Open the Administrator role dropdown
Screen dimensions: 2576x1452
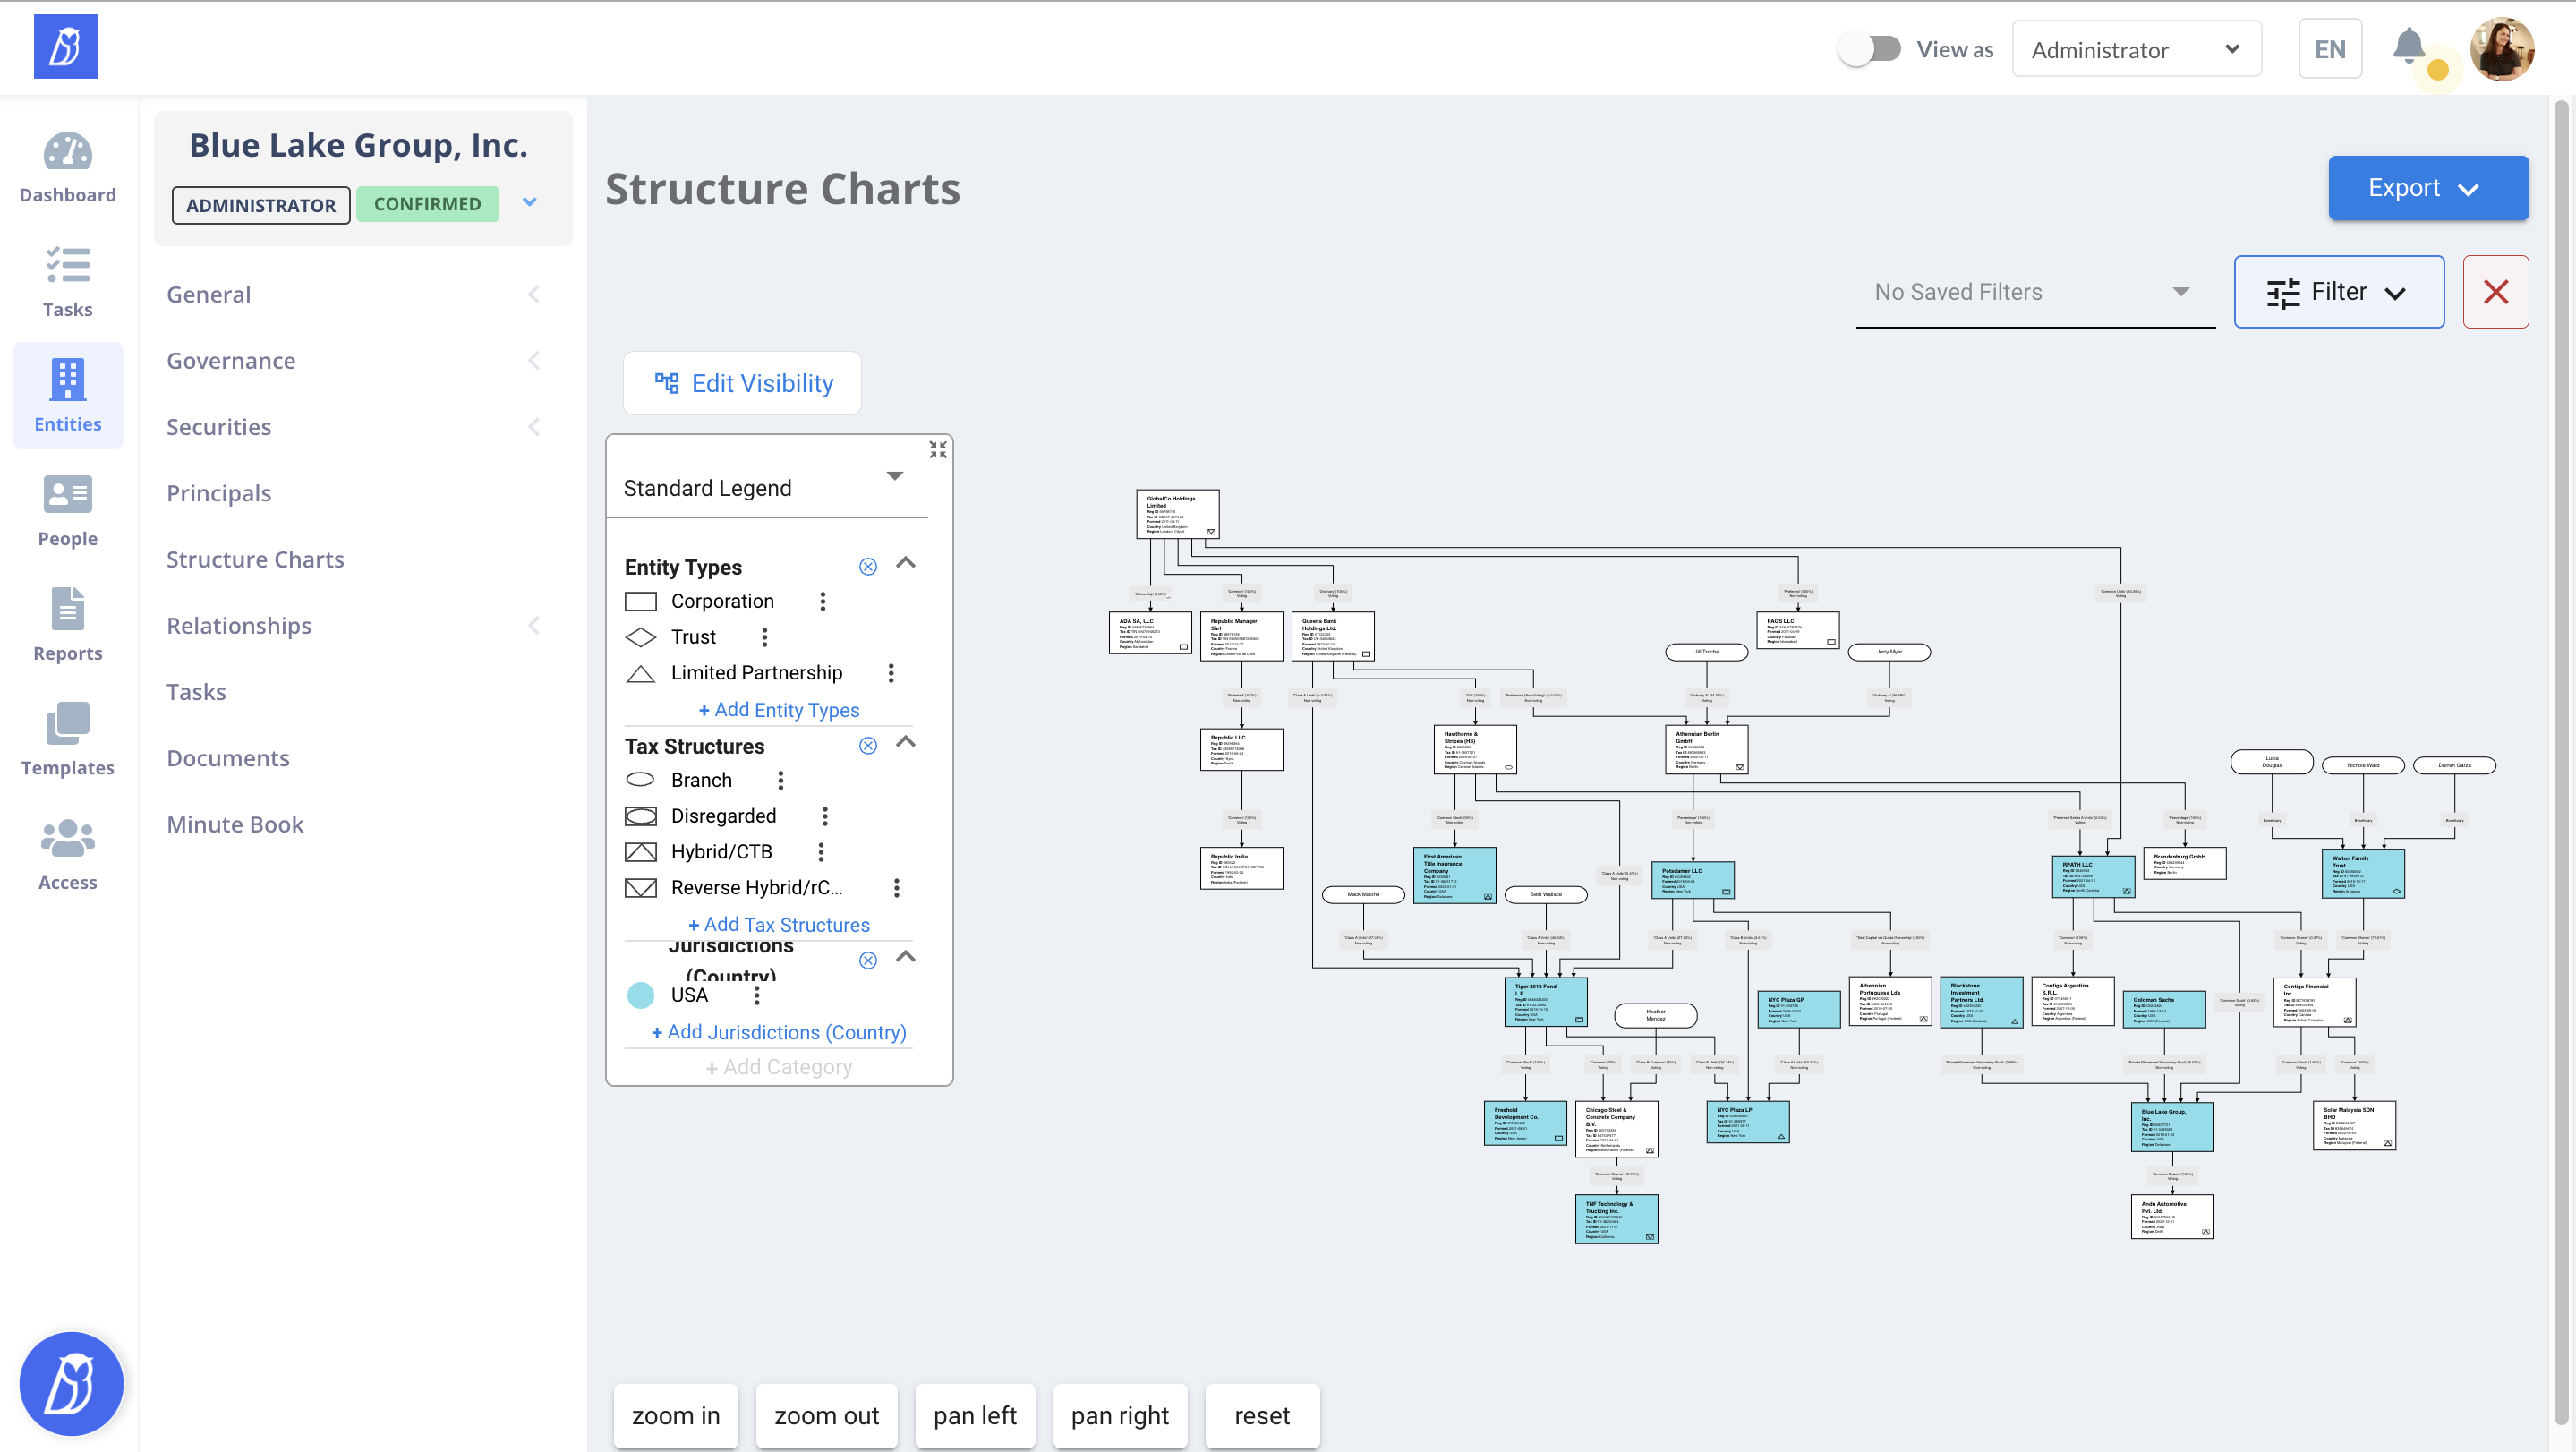coord(2136,49)
